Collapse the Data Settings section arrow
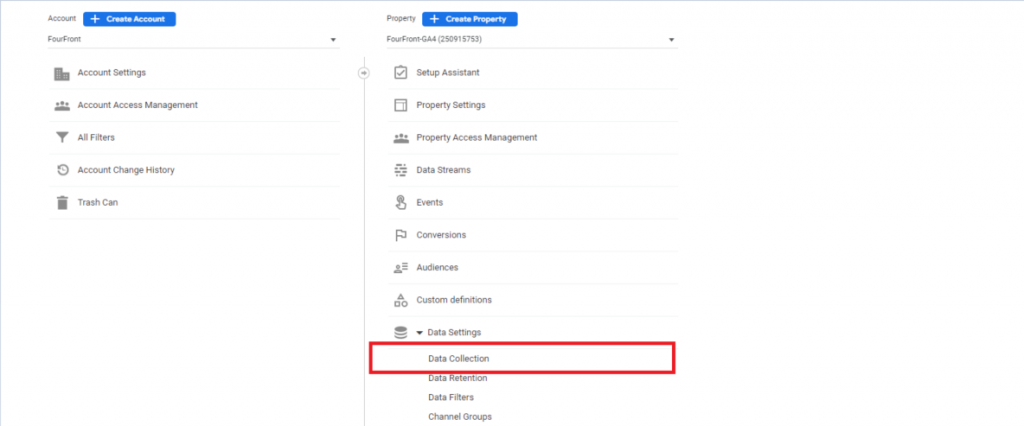1024x426 pixels. (x=419, y=333)
